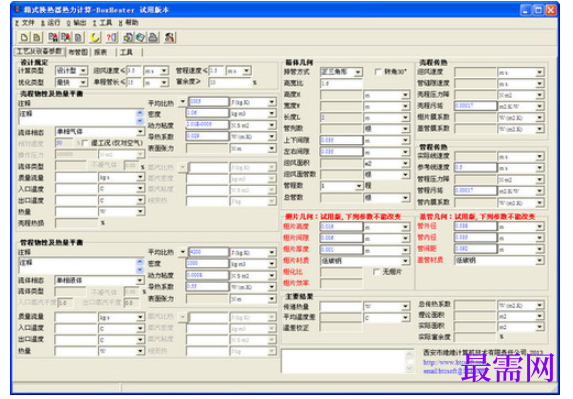Image resolution: width=573 pixels, height=399 pixels.
Task: Click the new blank document toolbar icon
Action: coord(24,37)
